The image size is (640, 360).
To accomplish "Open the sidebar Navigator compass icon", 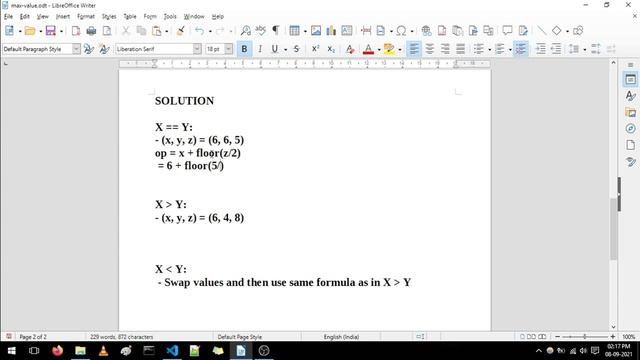I will pos(631,129).
